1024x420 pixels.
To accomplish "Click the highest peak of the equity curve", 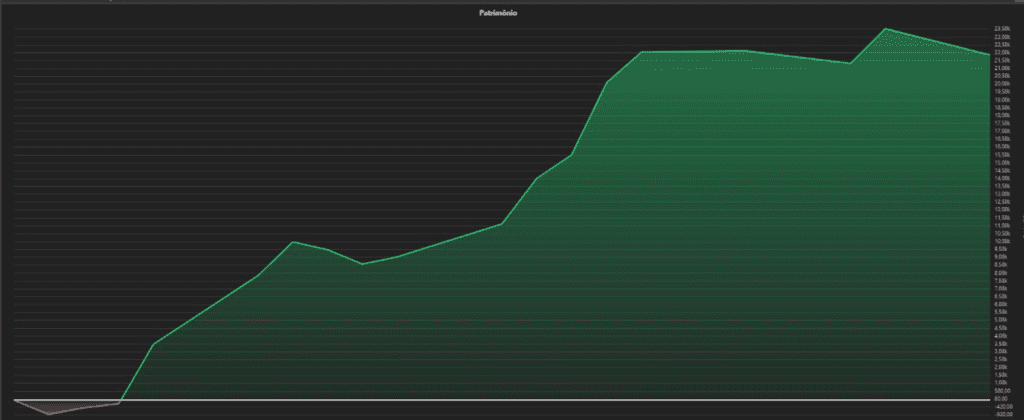I will pos(885,29).
